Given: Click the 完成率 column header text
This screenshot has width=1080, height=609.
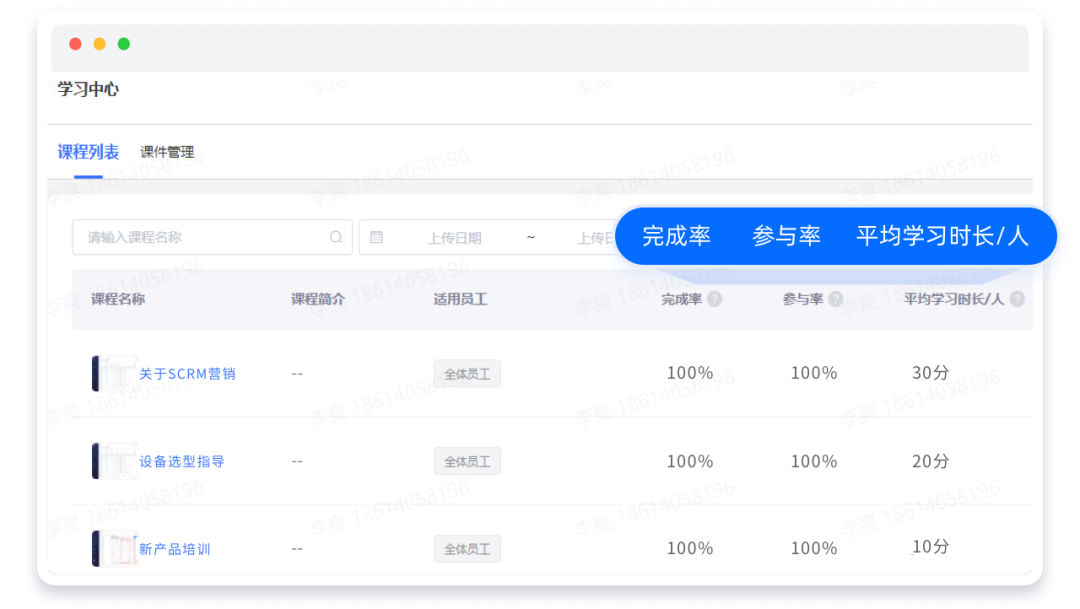Looking at the screenshot, I should 681,299.
